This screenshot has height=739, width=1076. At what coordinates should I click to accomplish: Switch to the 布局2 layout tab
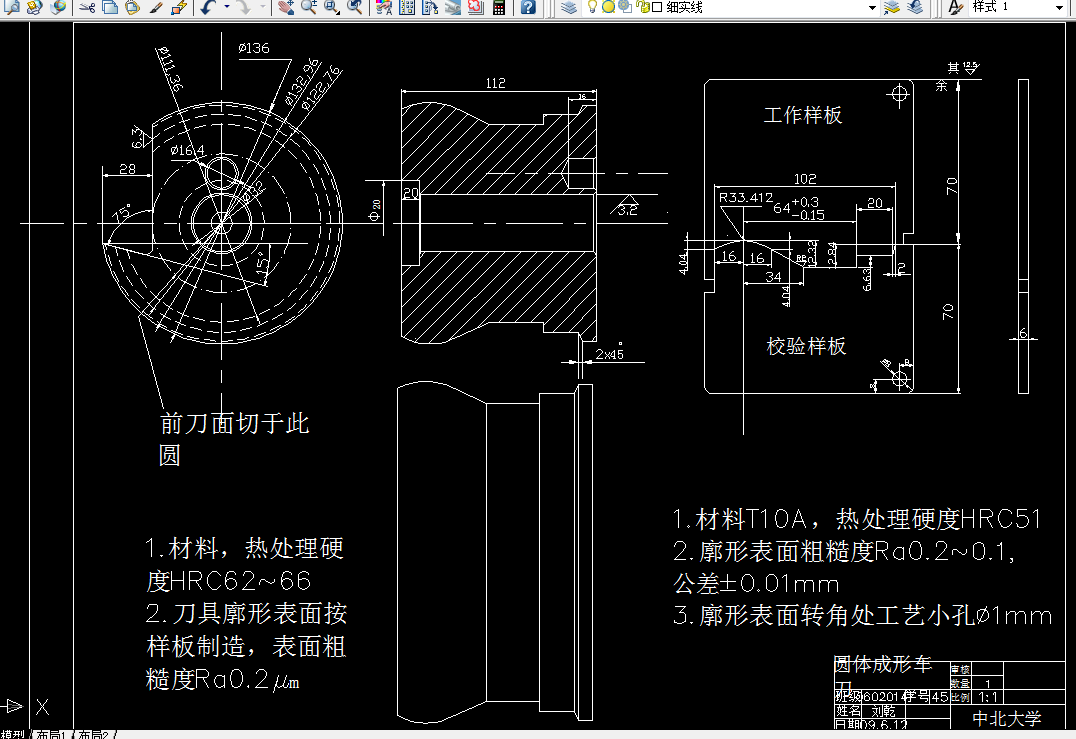(x=92, y=733)
